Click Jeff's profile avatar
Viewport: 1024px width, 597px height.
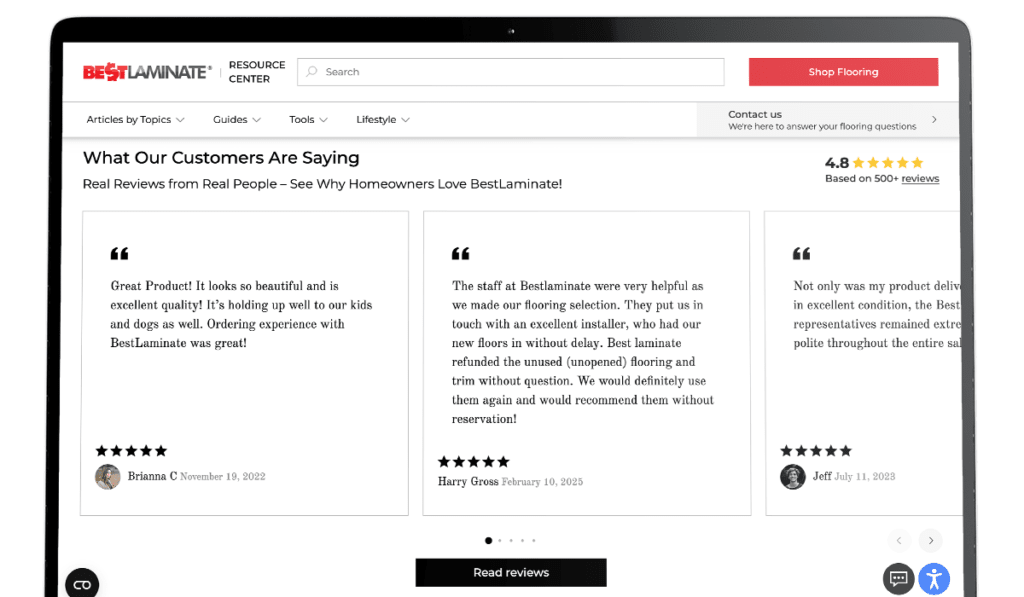(x=793, y=477)
